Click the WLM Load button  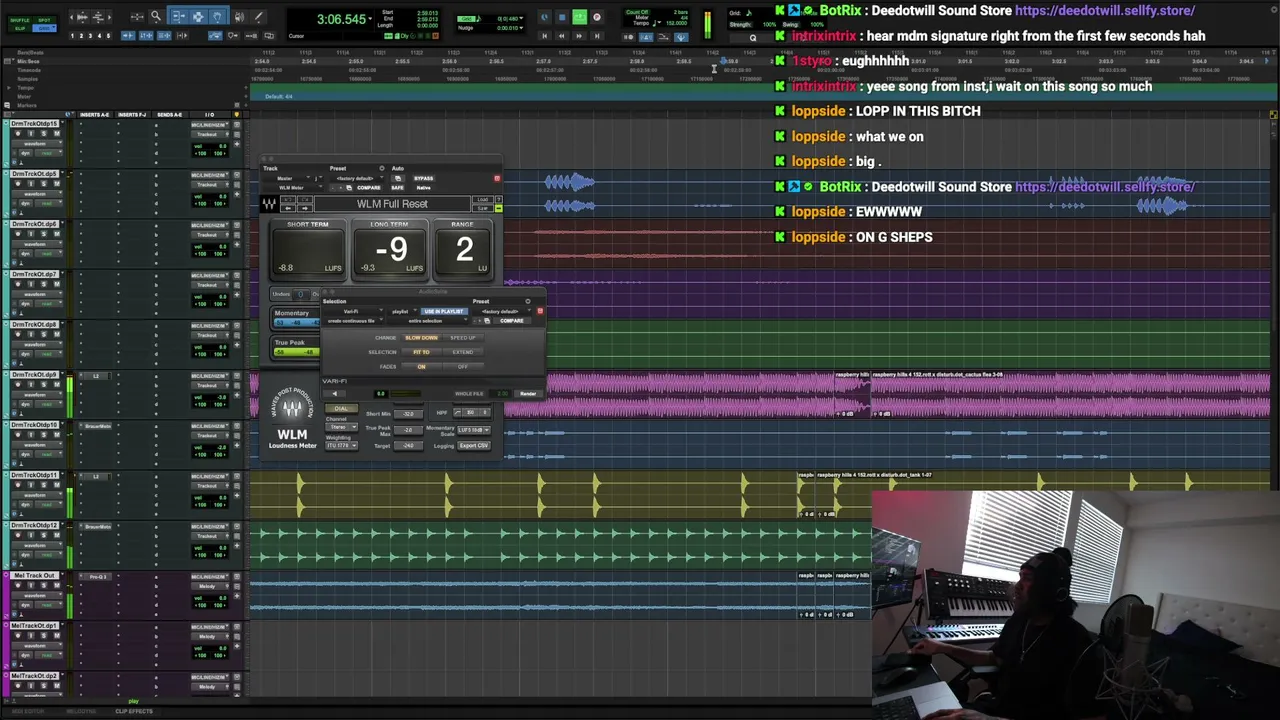[x=484, y=200]
